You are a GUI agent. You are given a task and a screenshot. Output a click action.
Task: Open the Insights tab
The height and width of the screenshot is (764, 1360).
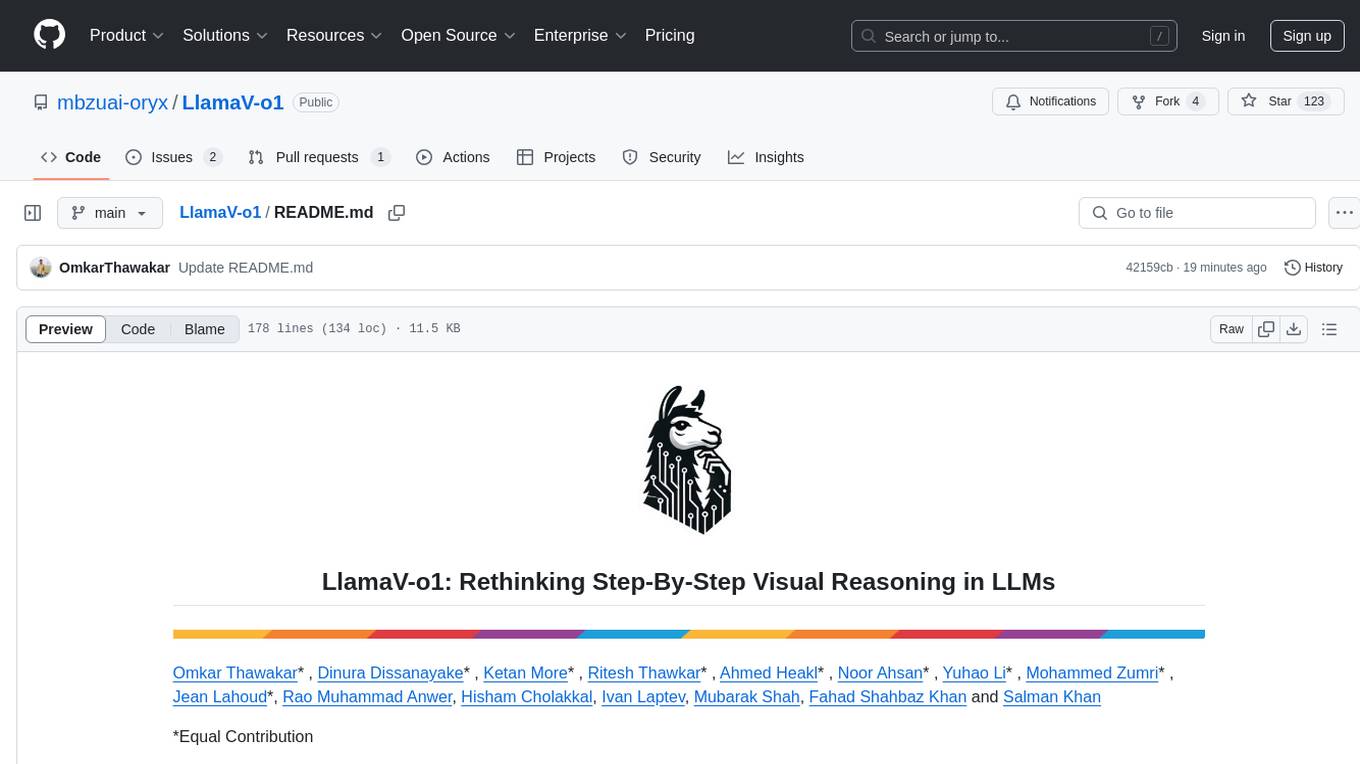coord(766,157)
